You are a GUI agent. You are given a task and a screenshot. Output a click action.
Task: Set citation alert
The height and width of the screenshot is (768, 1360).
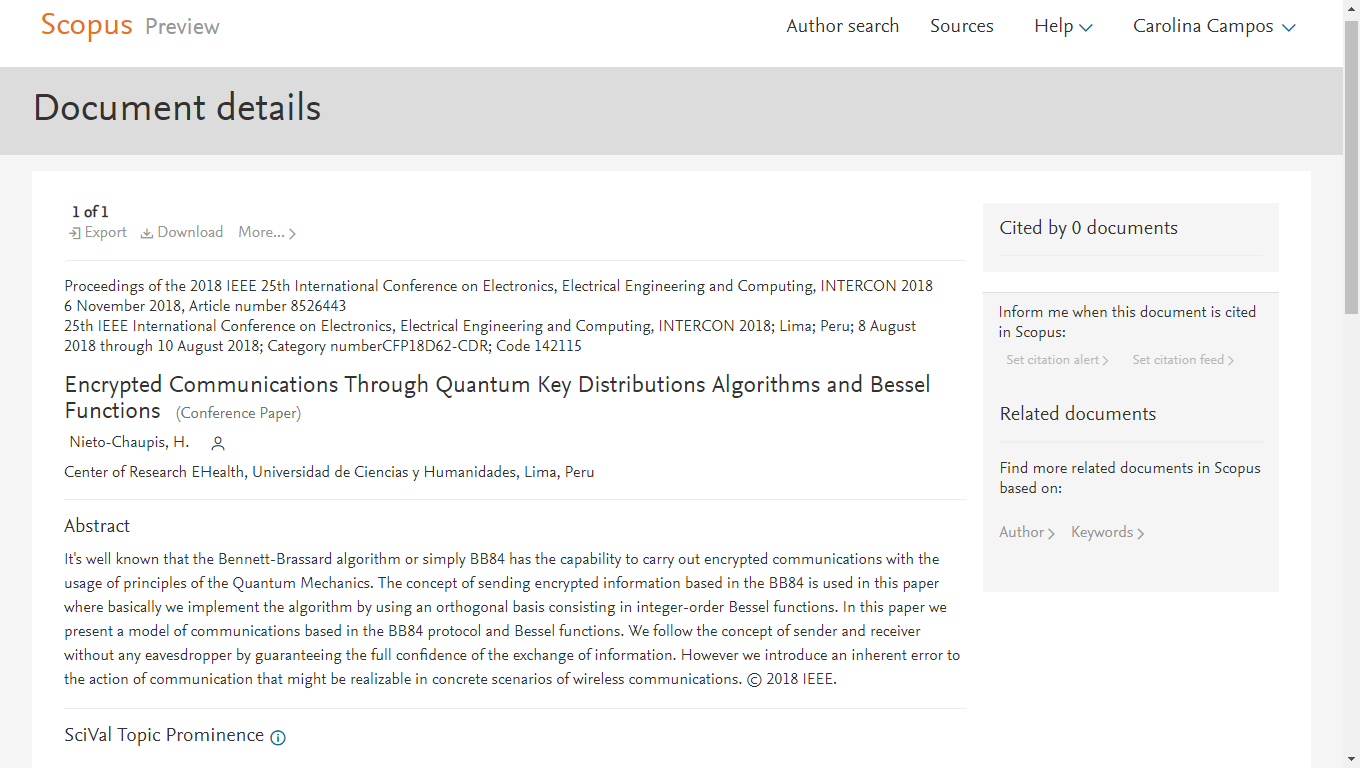[x=1057, y=360]
